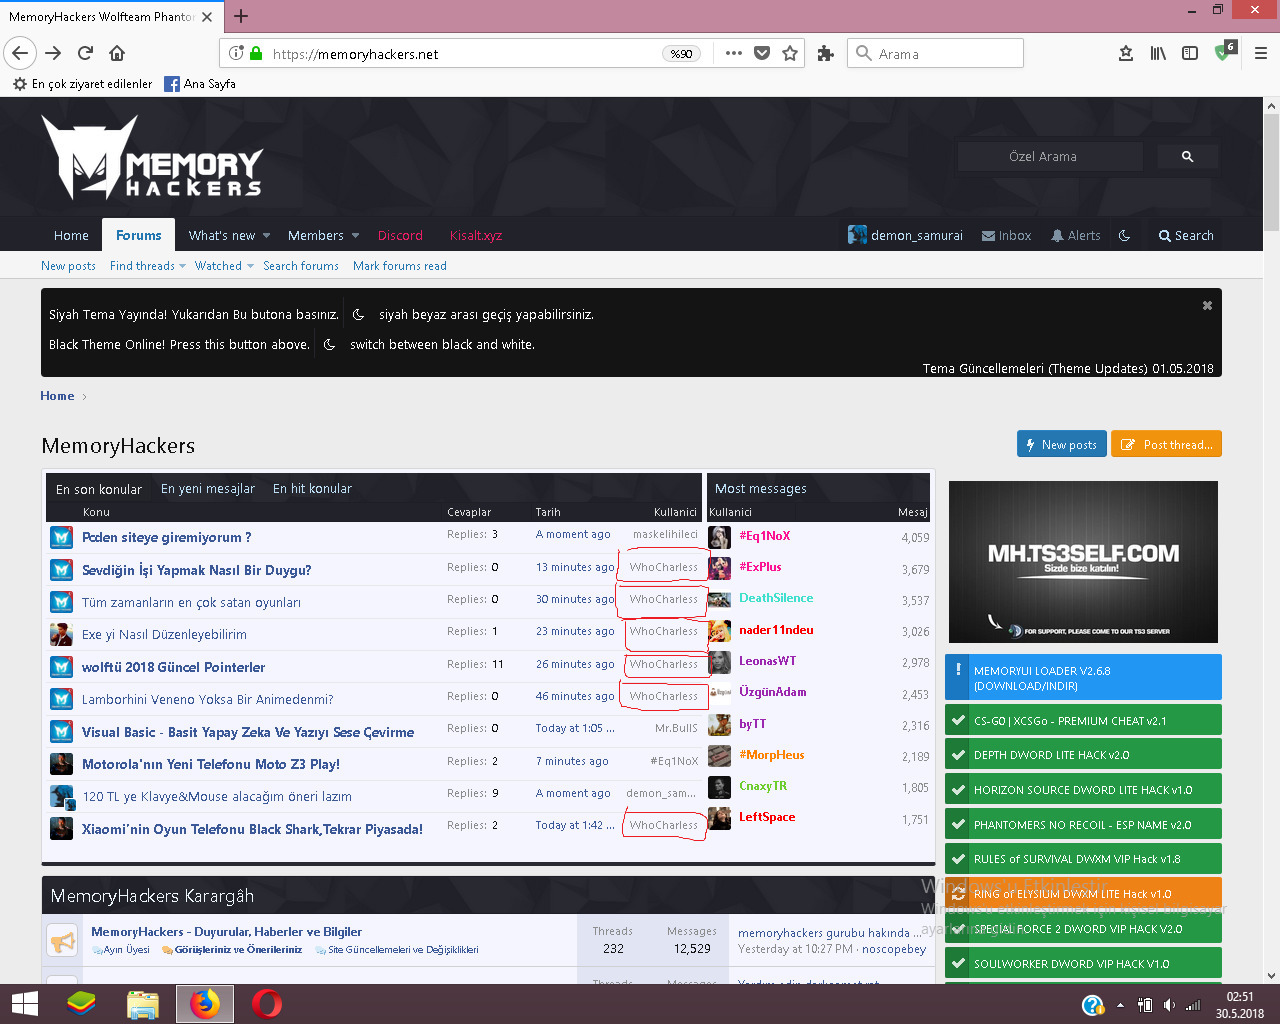This screenshot has width=1280, height=1024.
Task: Click the navbar Search link
Action: 1186,235
